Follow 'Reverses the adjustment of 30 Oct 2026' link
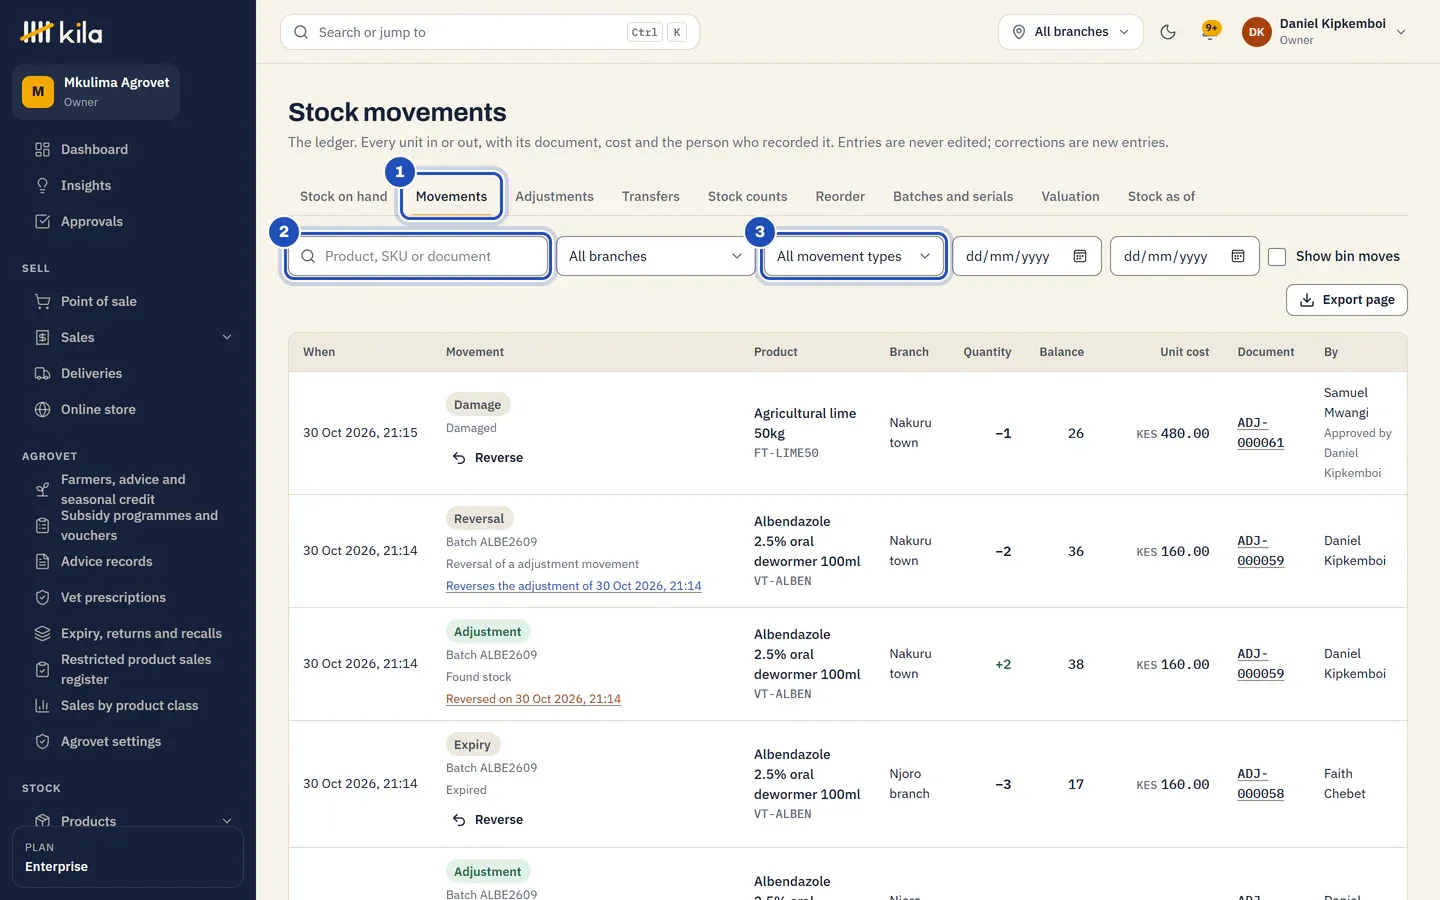The width and height of the screenshot is (1440, 900). 573,586
